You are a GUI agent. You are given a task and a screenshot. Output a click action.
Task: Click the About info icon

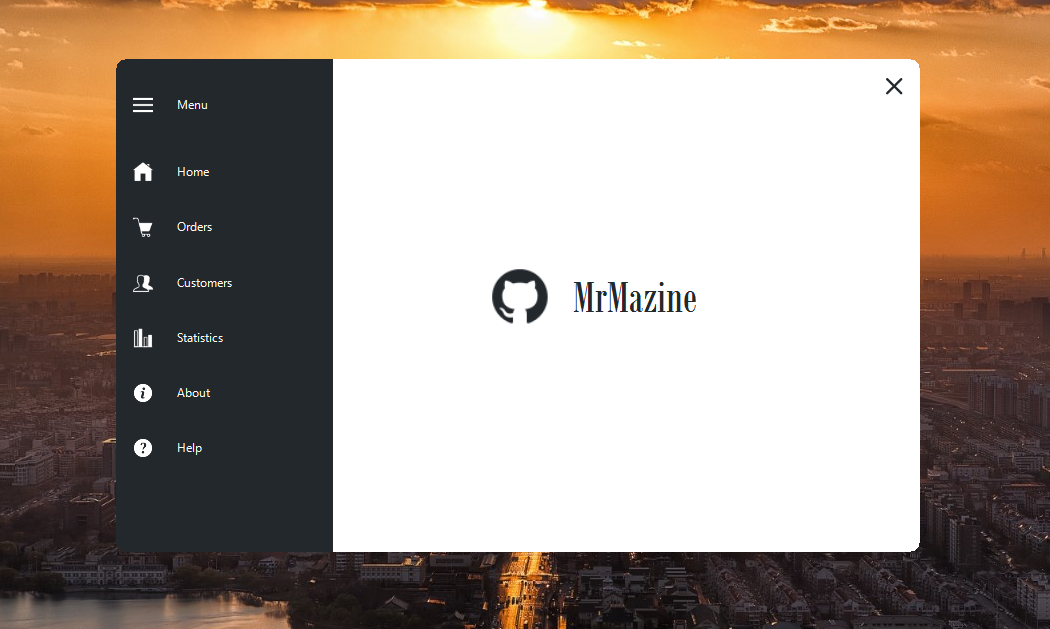(143, 393)
